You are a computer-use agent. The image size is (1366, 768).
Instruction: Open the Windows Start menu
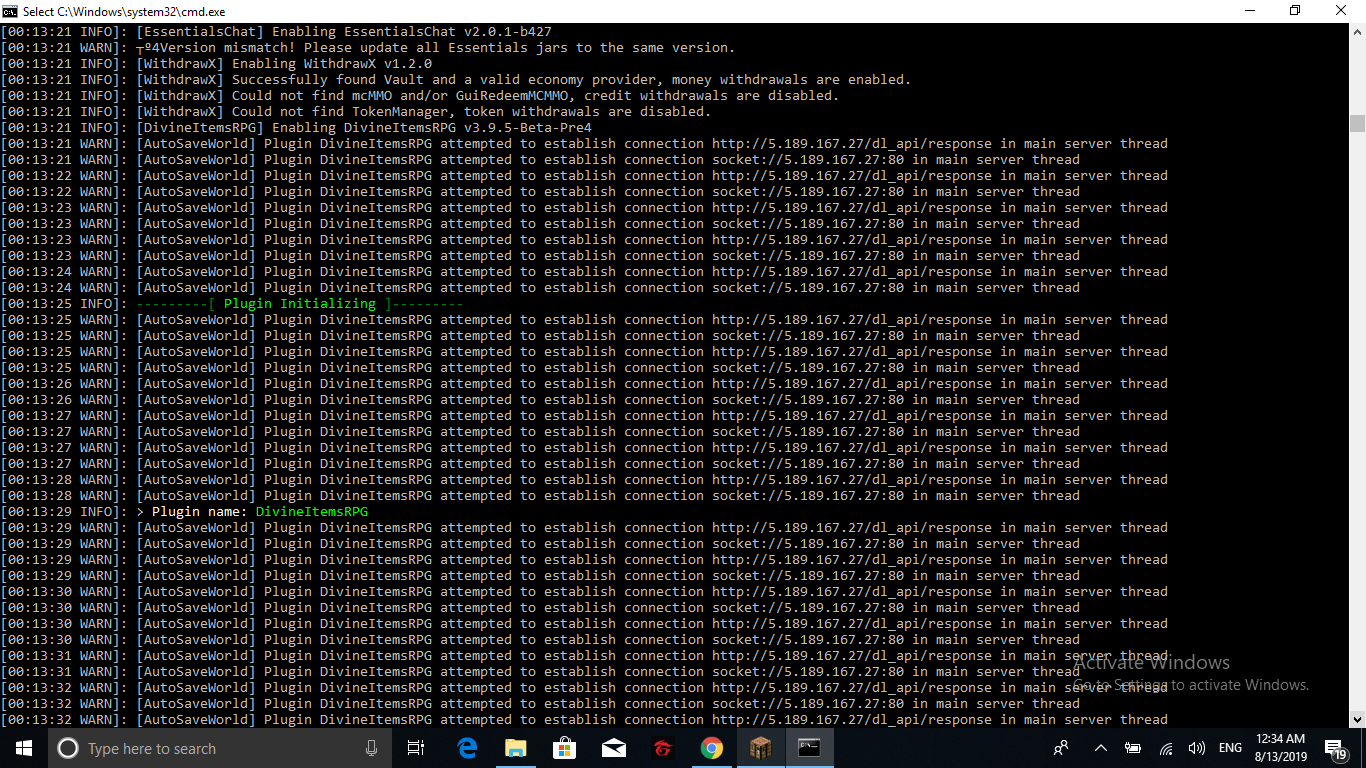[x=23, y=748]
